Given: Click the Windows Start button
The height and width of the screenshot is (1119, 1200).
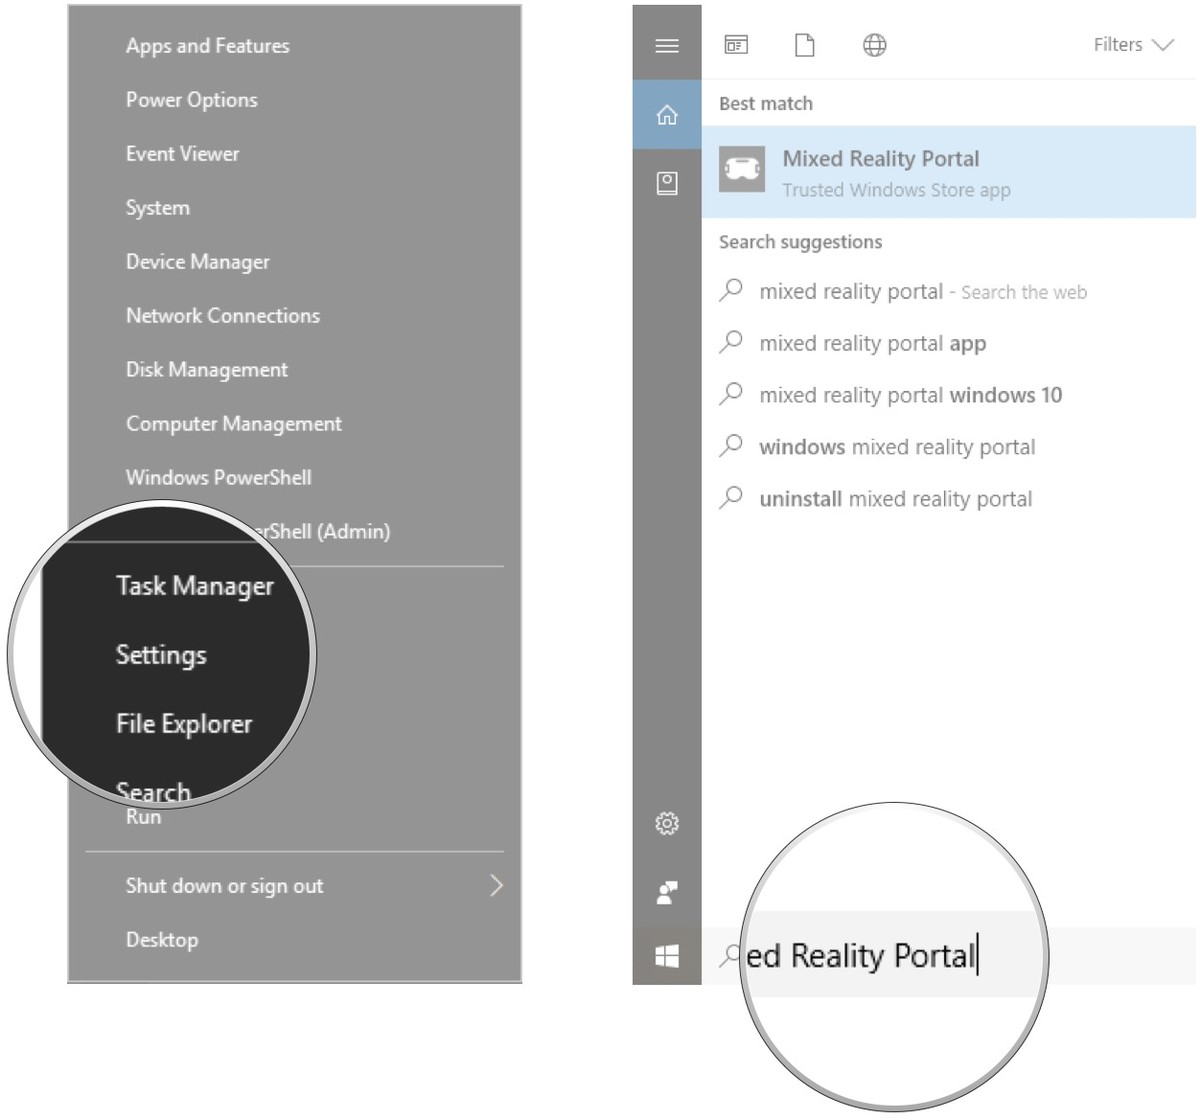Looking at the screenshot, I should [x=666, y=956].
